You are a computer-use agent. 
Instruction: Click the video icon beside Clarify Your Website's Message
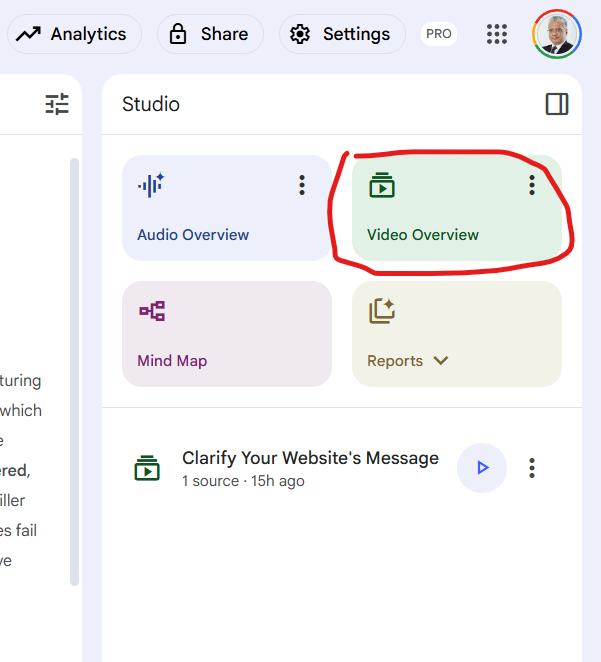(x=147, y=468)
